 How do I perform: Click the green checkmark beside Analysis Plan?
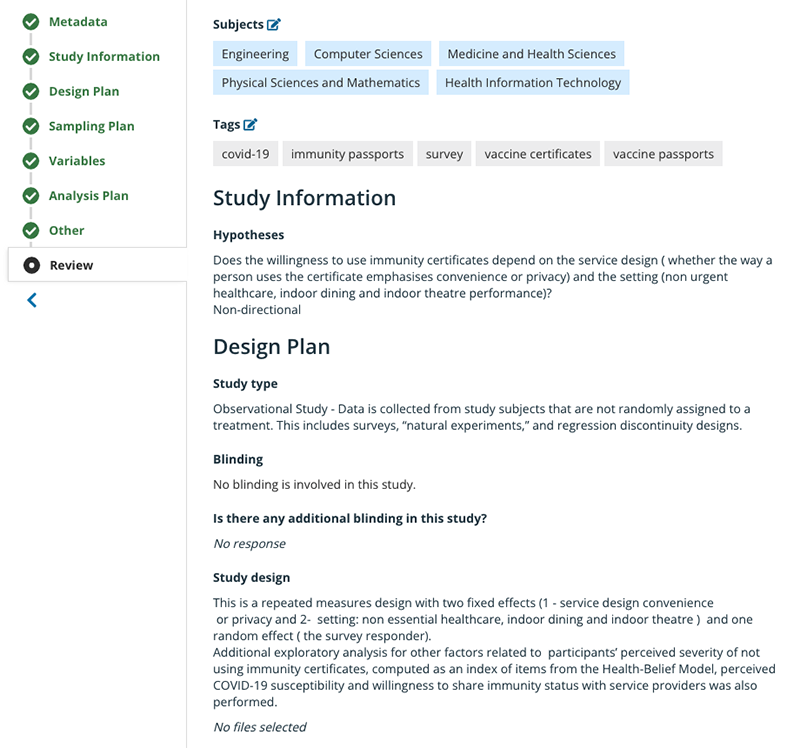pos(31,195)
